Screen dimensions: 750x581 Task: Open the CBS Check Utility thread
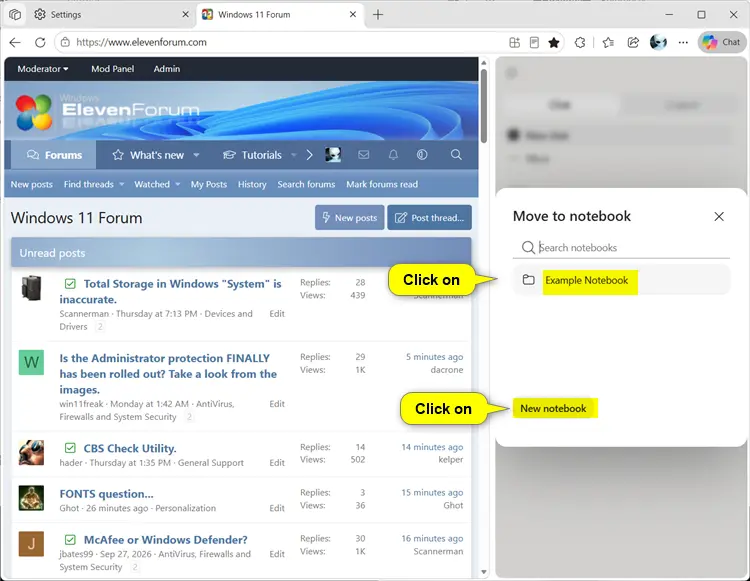tap(130, 449)
